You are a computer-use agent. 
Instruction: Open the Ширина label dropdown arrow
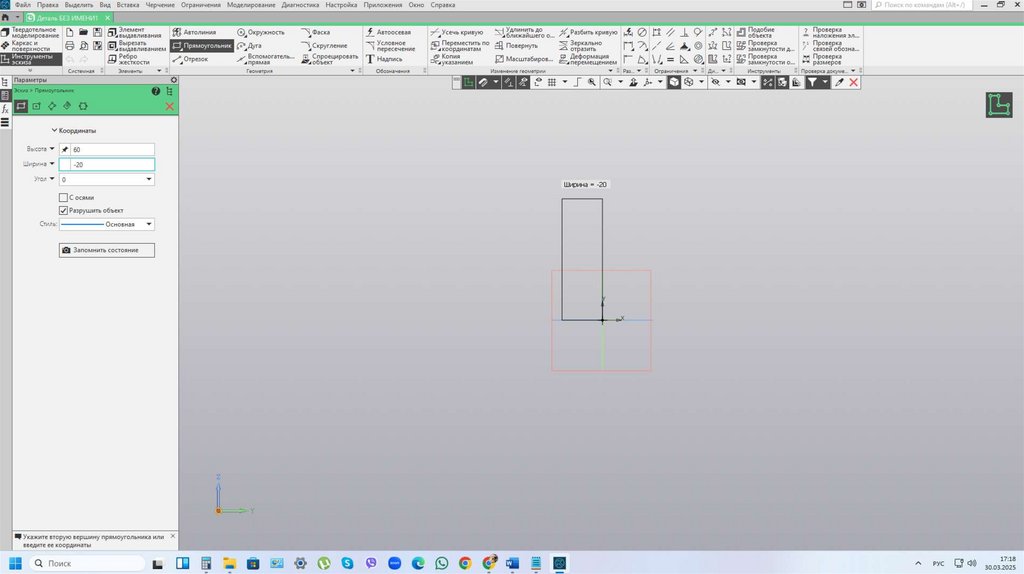pos(52,164)
